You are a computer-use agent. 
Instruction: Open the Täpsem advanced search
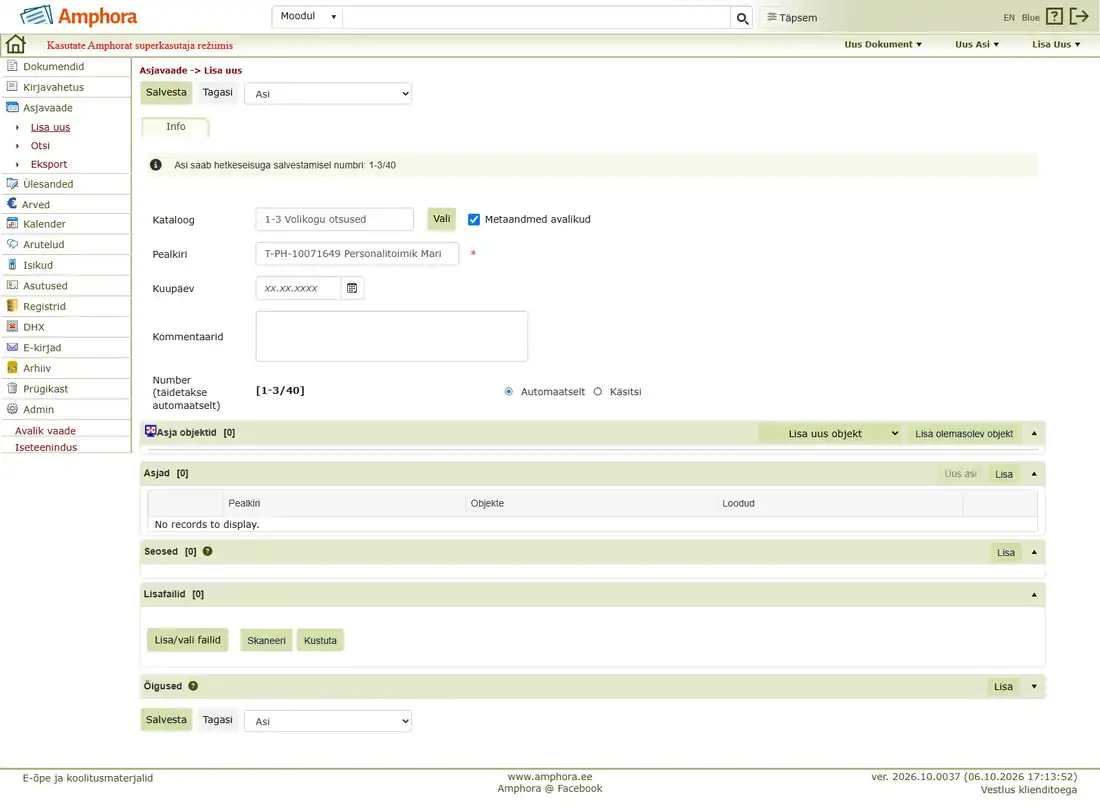(x=792, y=18)
